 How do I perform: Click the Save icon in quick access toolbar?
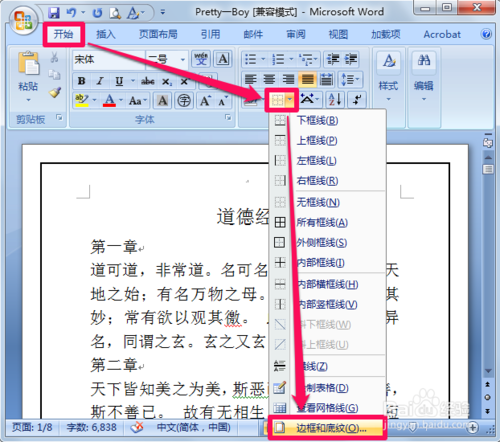point(54,13)
